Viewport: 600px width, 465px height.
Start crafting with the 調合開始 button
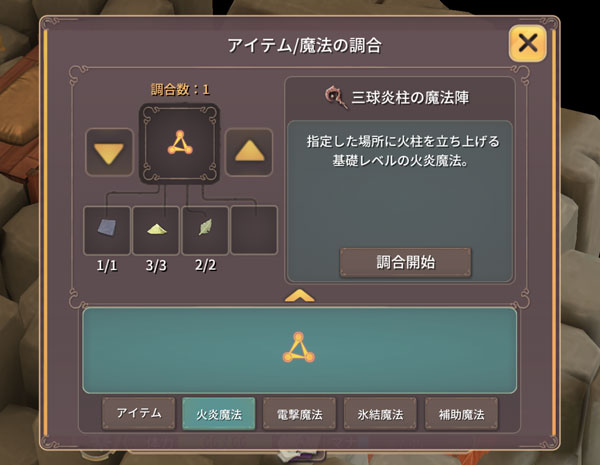(406, 263)
